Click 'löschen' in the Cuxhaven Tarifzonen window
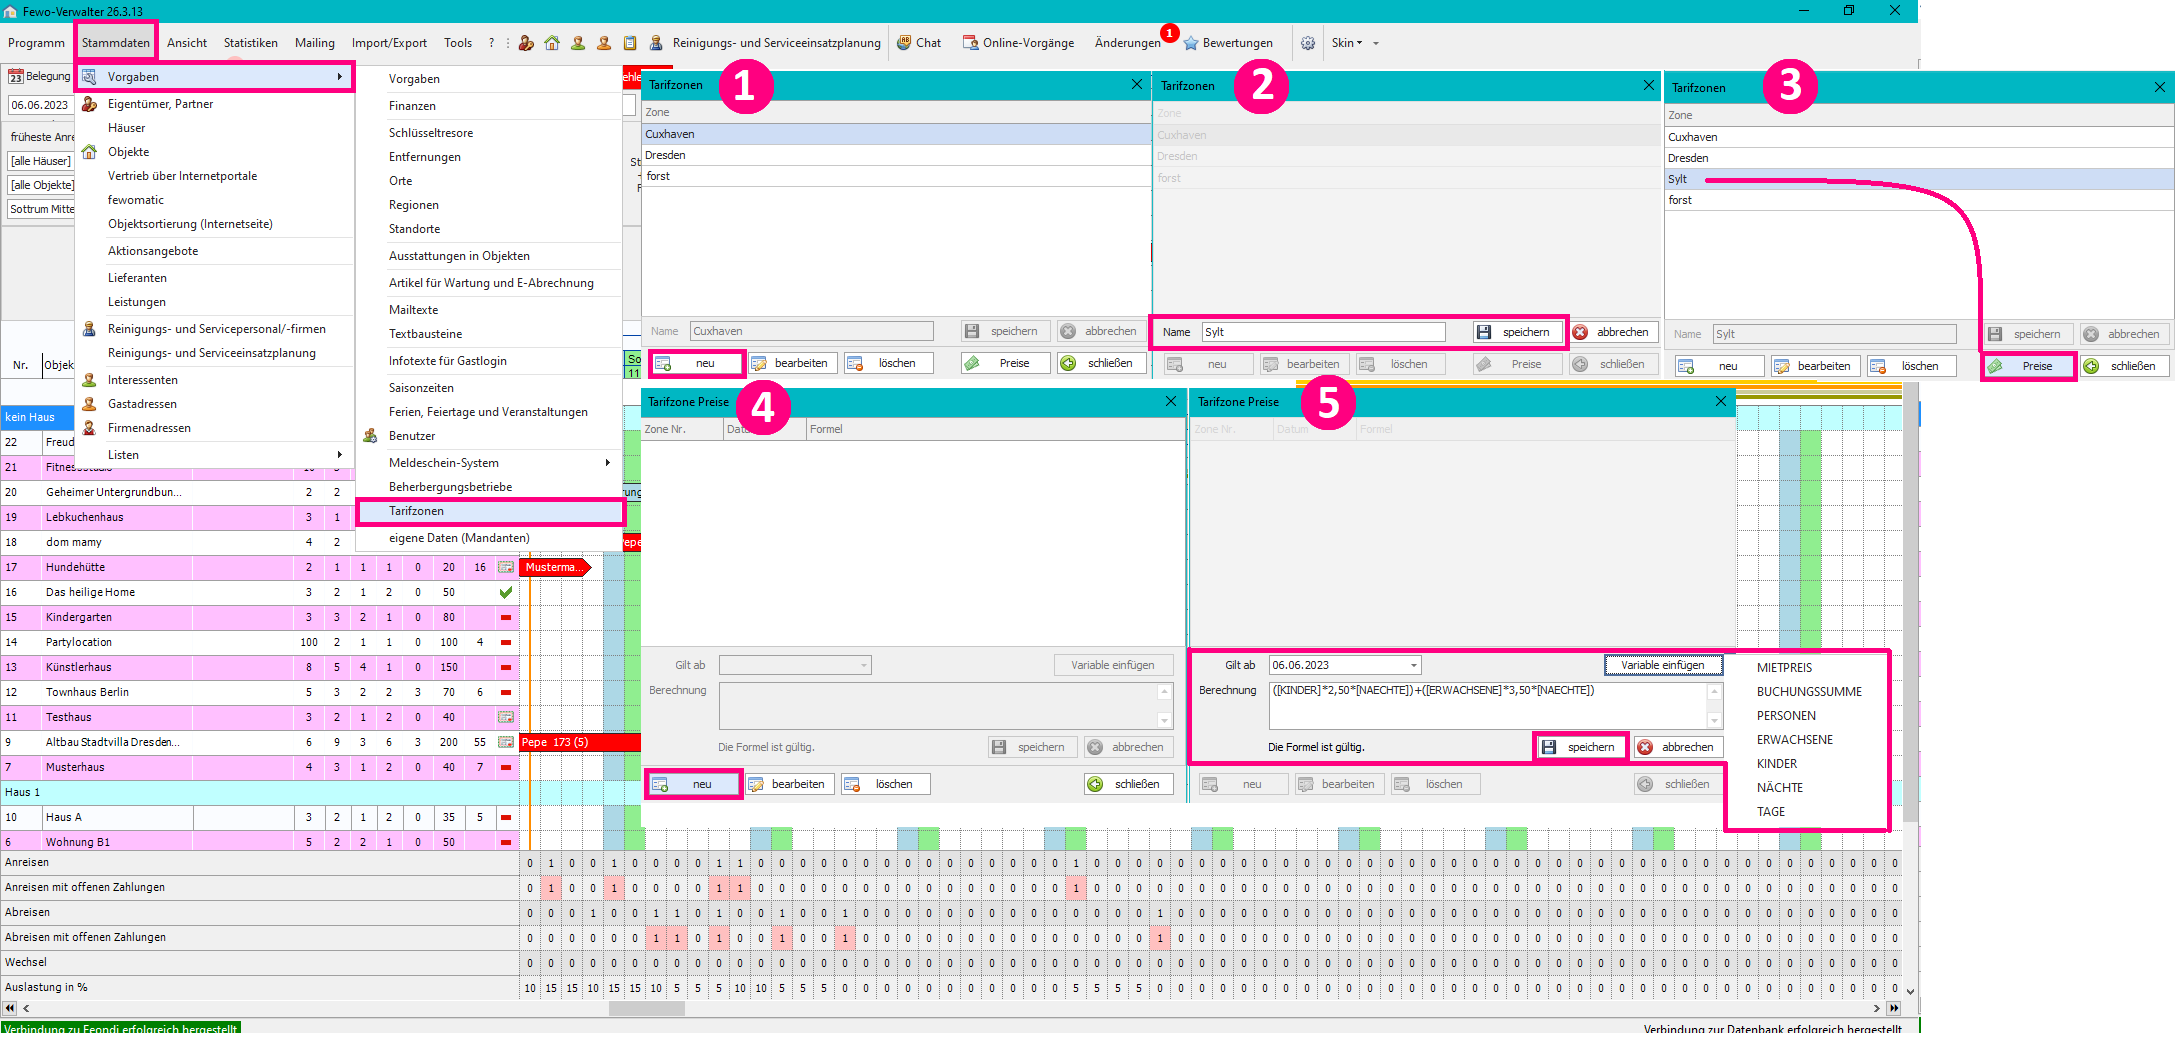Image resolution: width=2175 pixels, height=1064 pixels. pos(887,363)
